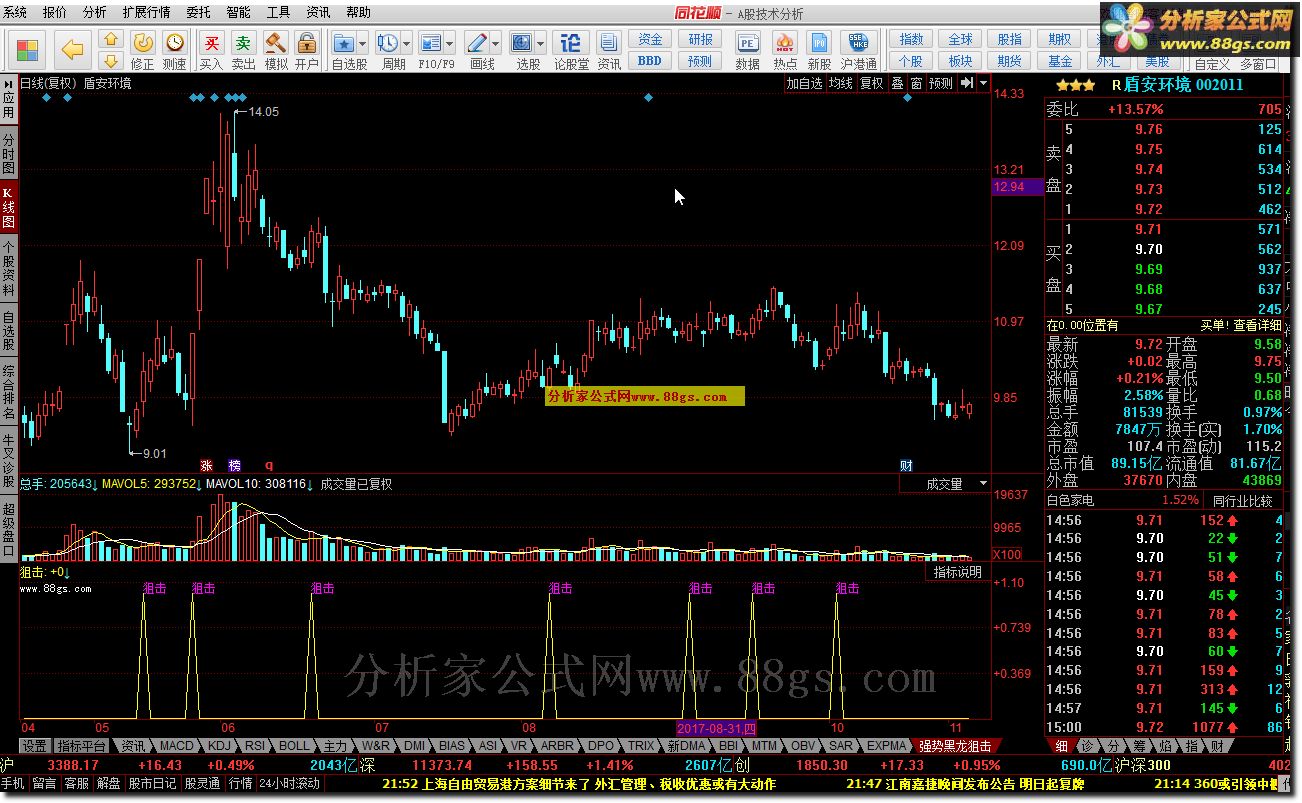Click the 同行业比较 button

point(1243,500)
